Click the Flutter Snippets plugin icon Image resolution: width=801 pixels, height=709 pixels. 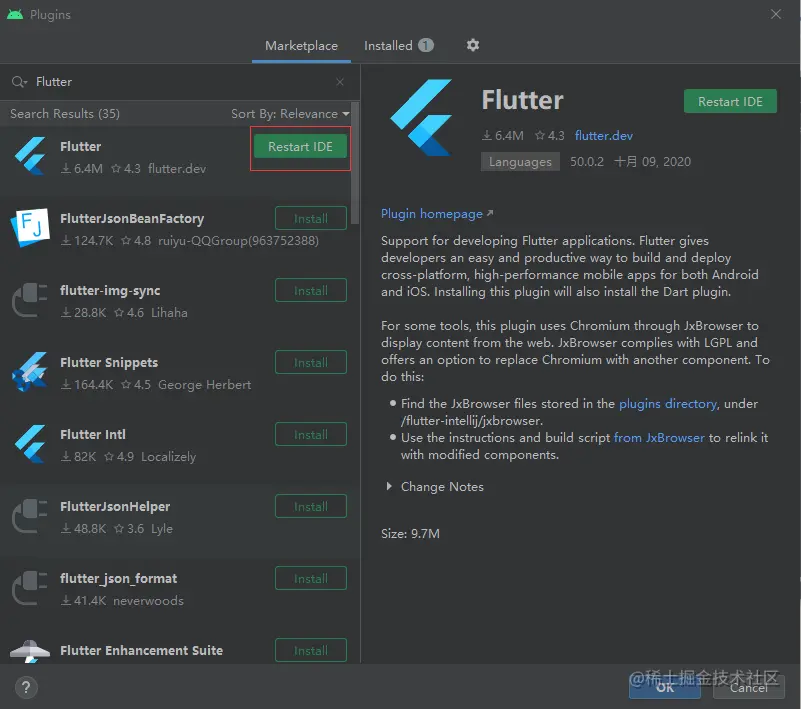pyautogui.click(x=30, y=372)
